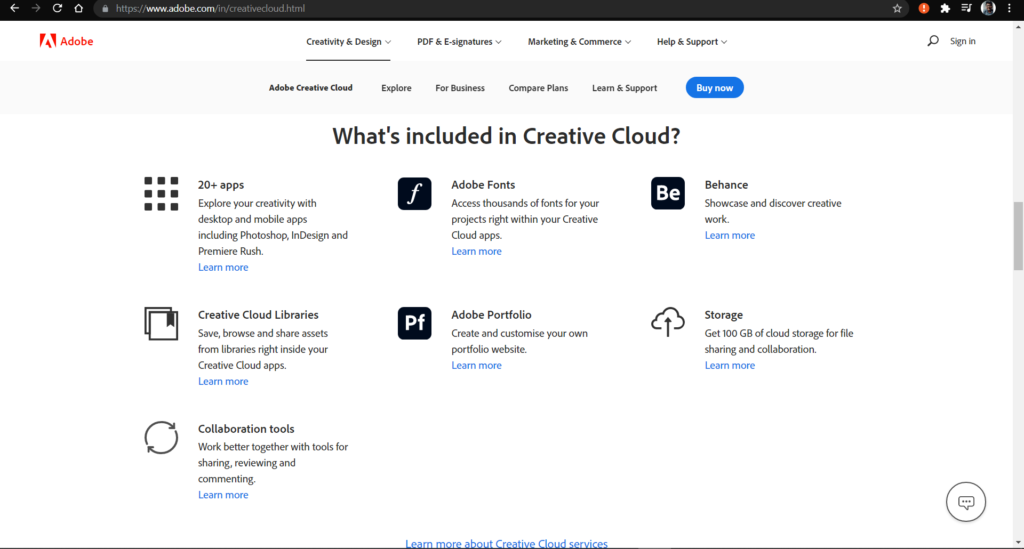Click Learn more under Storage
The image size is (1024, 549).
729,365
